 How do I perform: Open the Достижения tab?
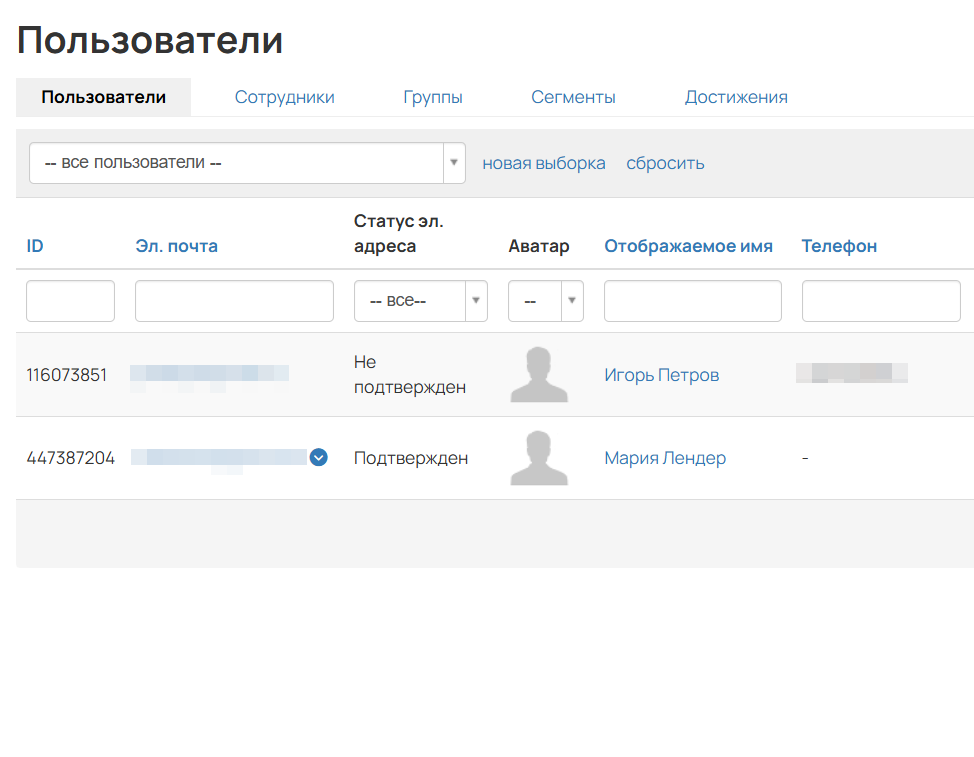pos(736,97)
